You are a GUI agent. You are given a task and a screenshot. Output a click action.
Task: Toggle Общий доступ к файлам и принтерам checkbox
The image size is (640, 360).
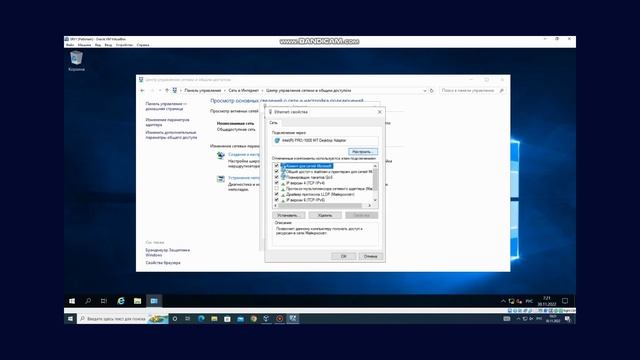(x=276, y=171)
